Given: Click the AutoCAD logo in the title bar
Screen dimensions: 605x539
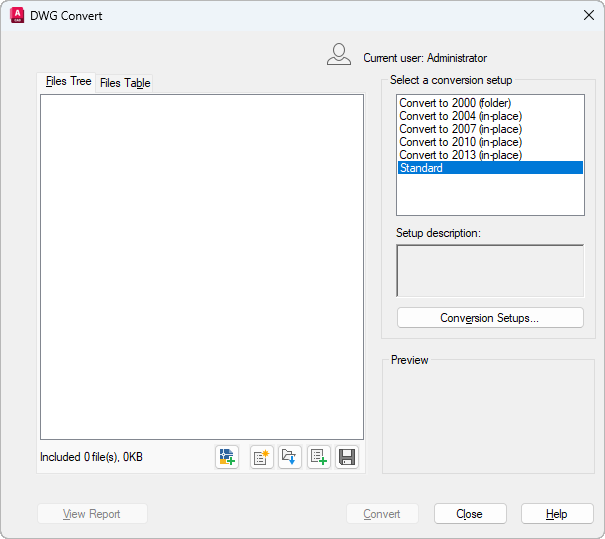Looking at the screenshot, I should (16, 15).
